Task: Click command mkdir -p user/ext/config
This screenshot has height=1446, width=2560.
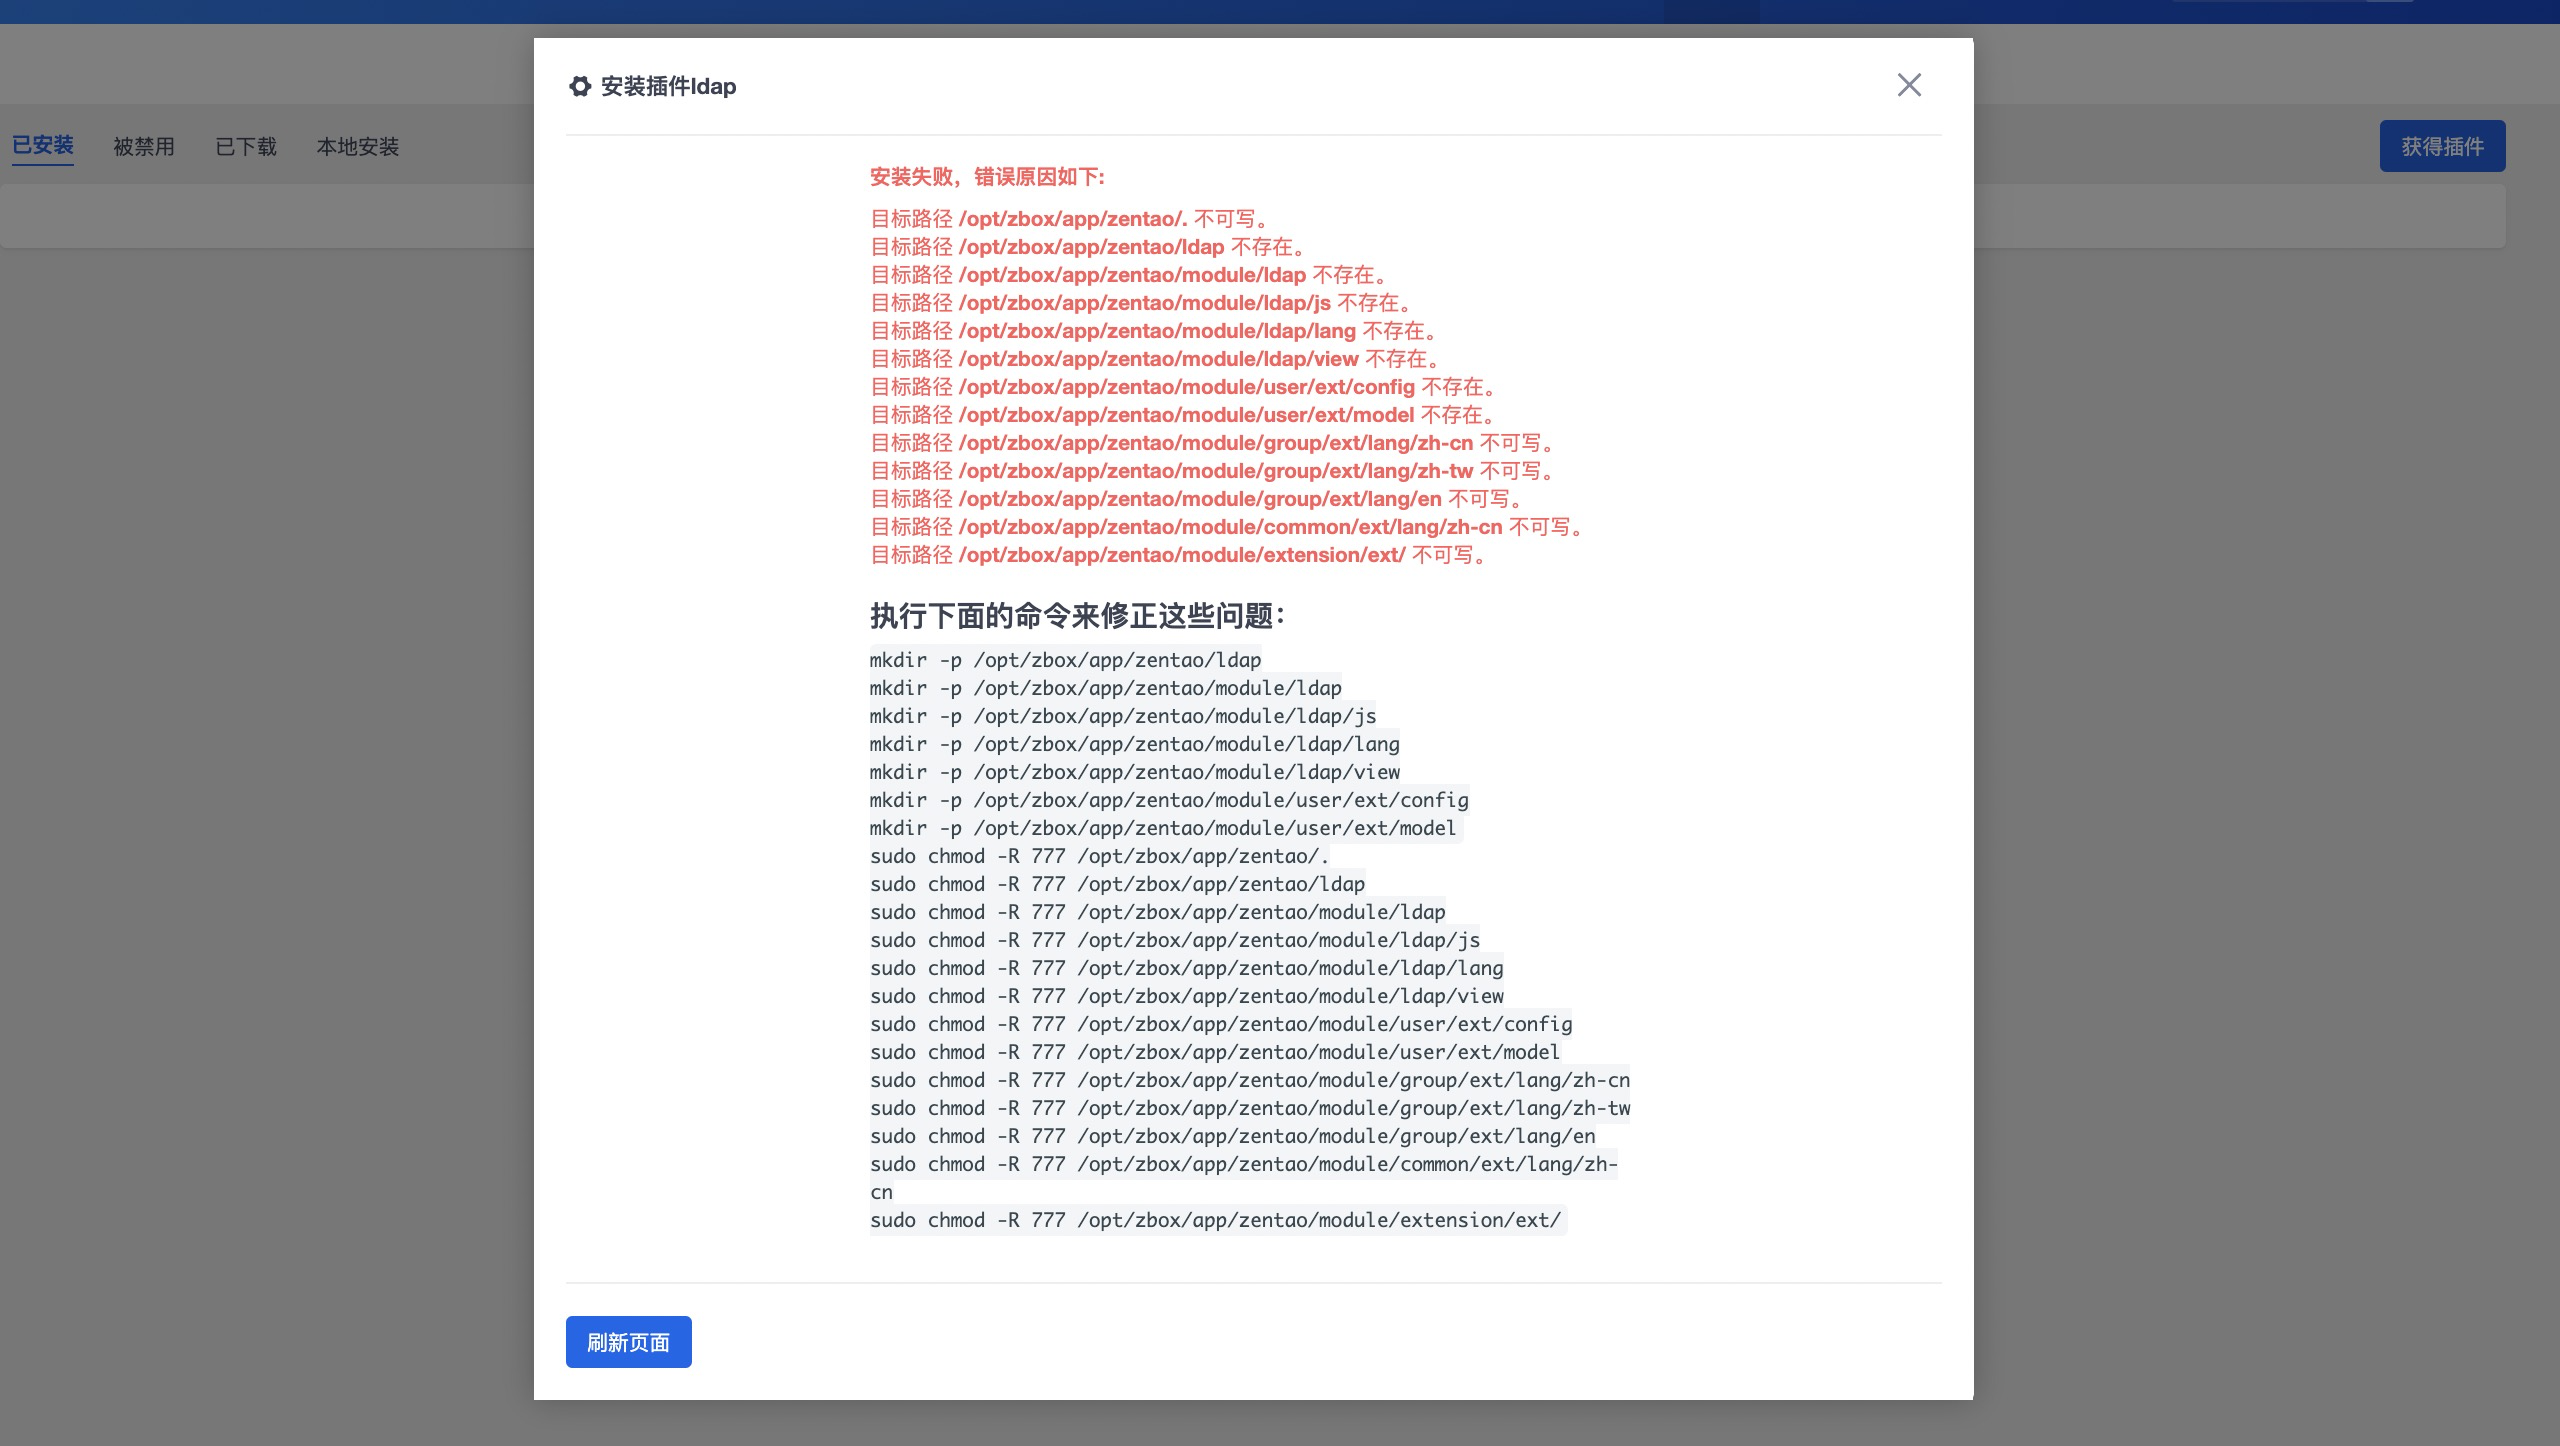Action: (x=1169, y=800)
